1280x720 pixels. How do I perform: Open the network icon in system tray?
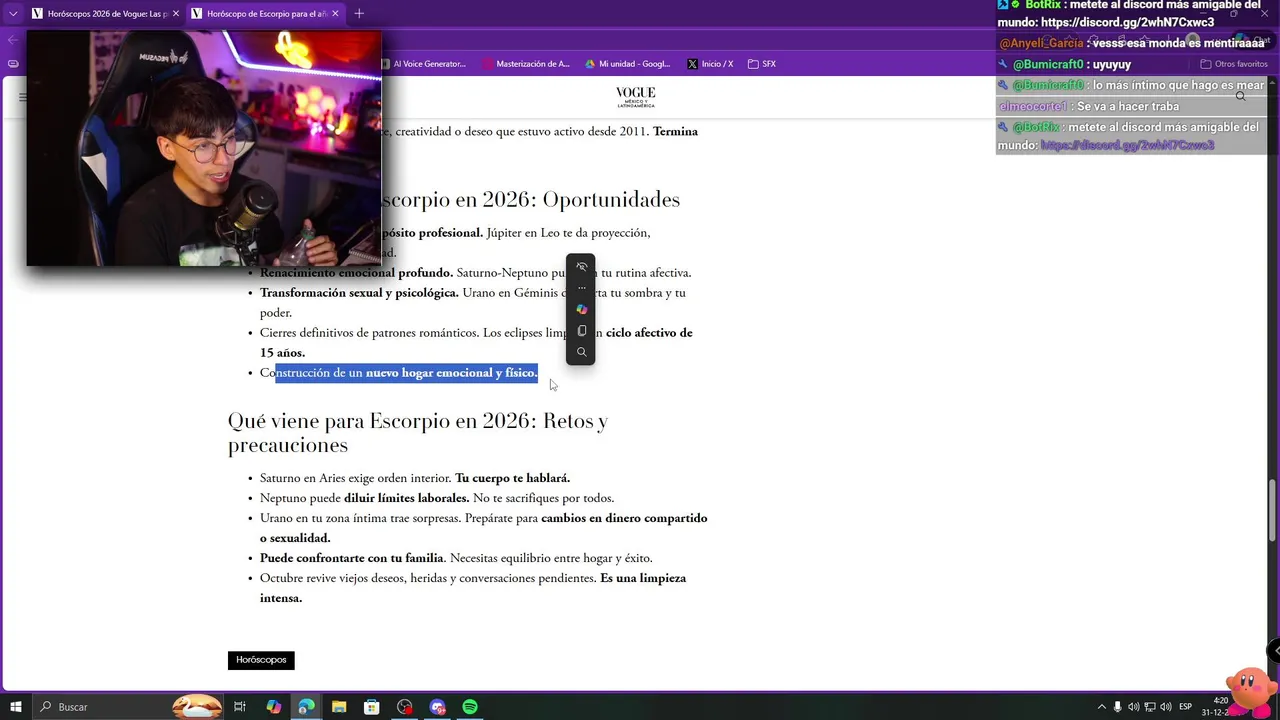[x=1150, y=707]
